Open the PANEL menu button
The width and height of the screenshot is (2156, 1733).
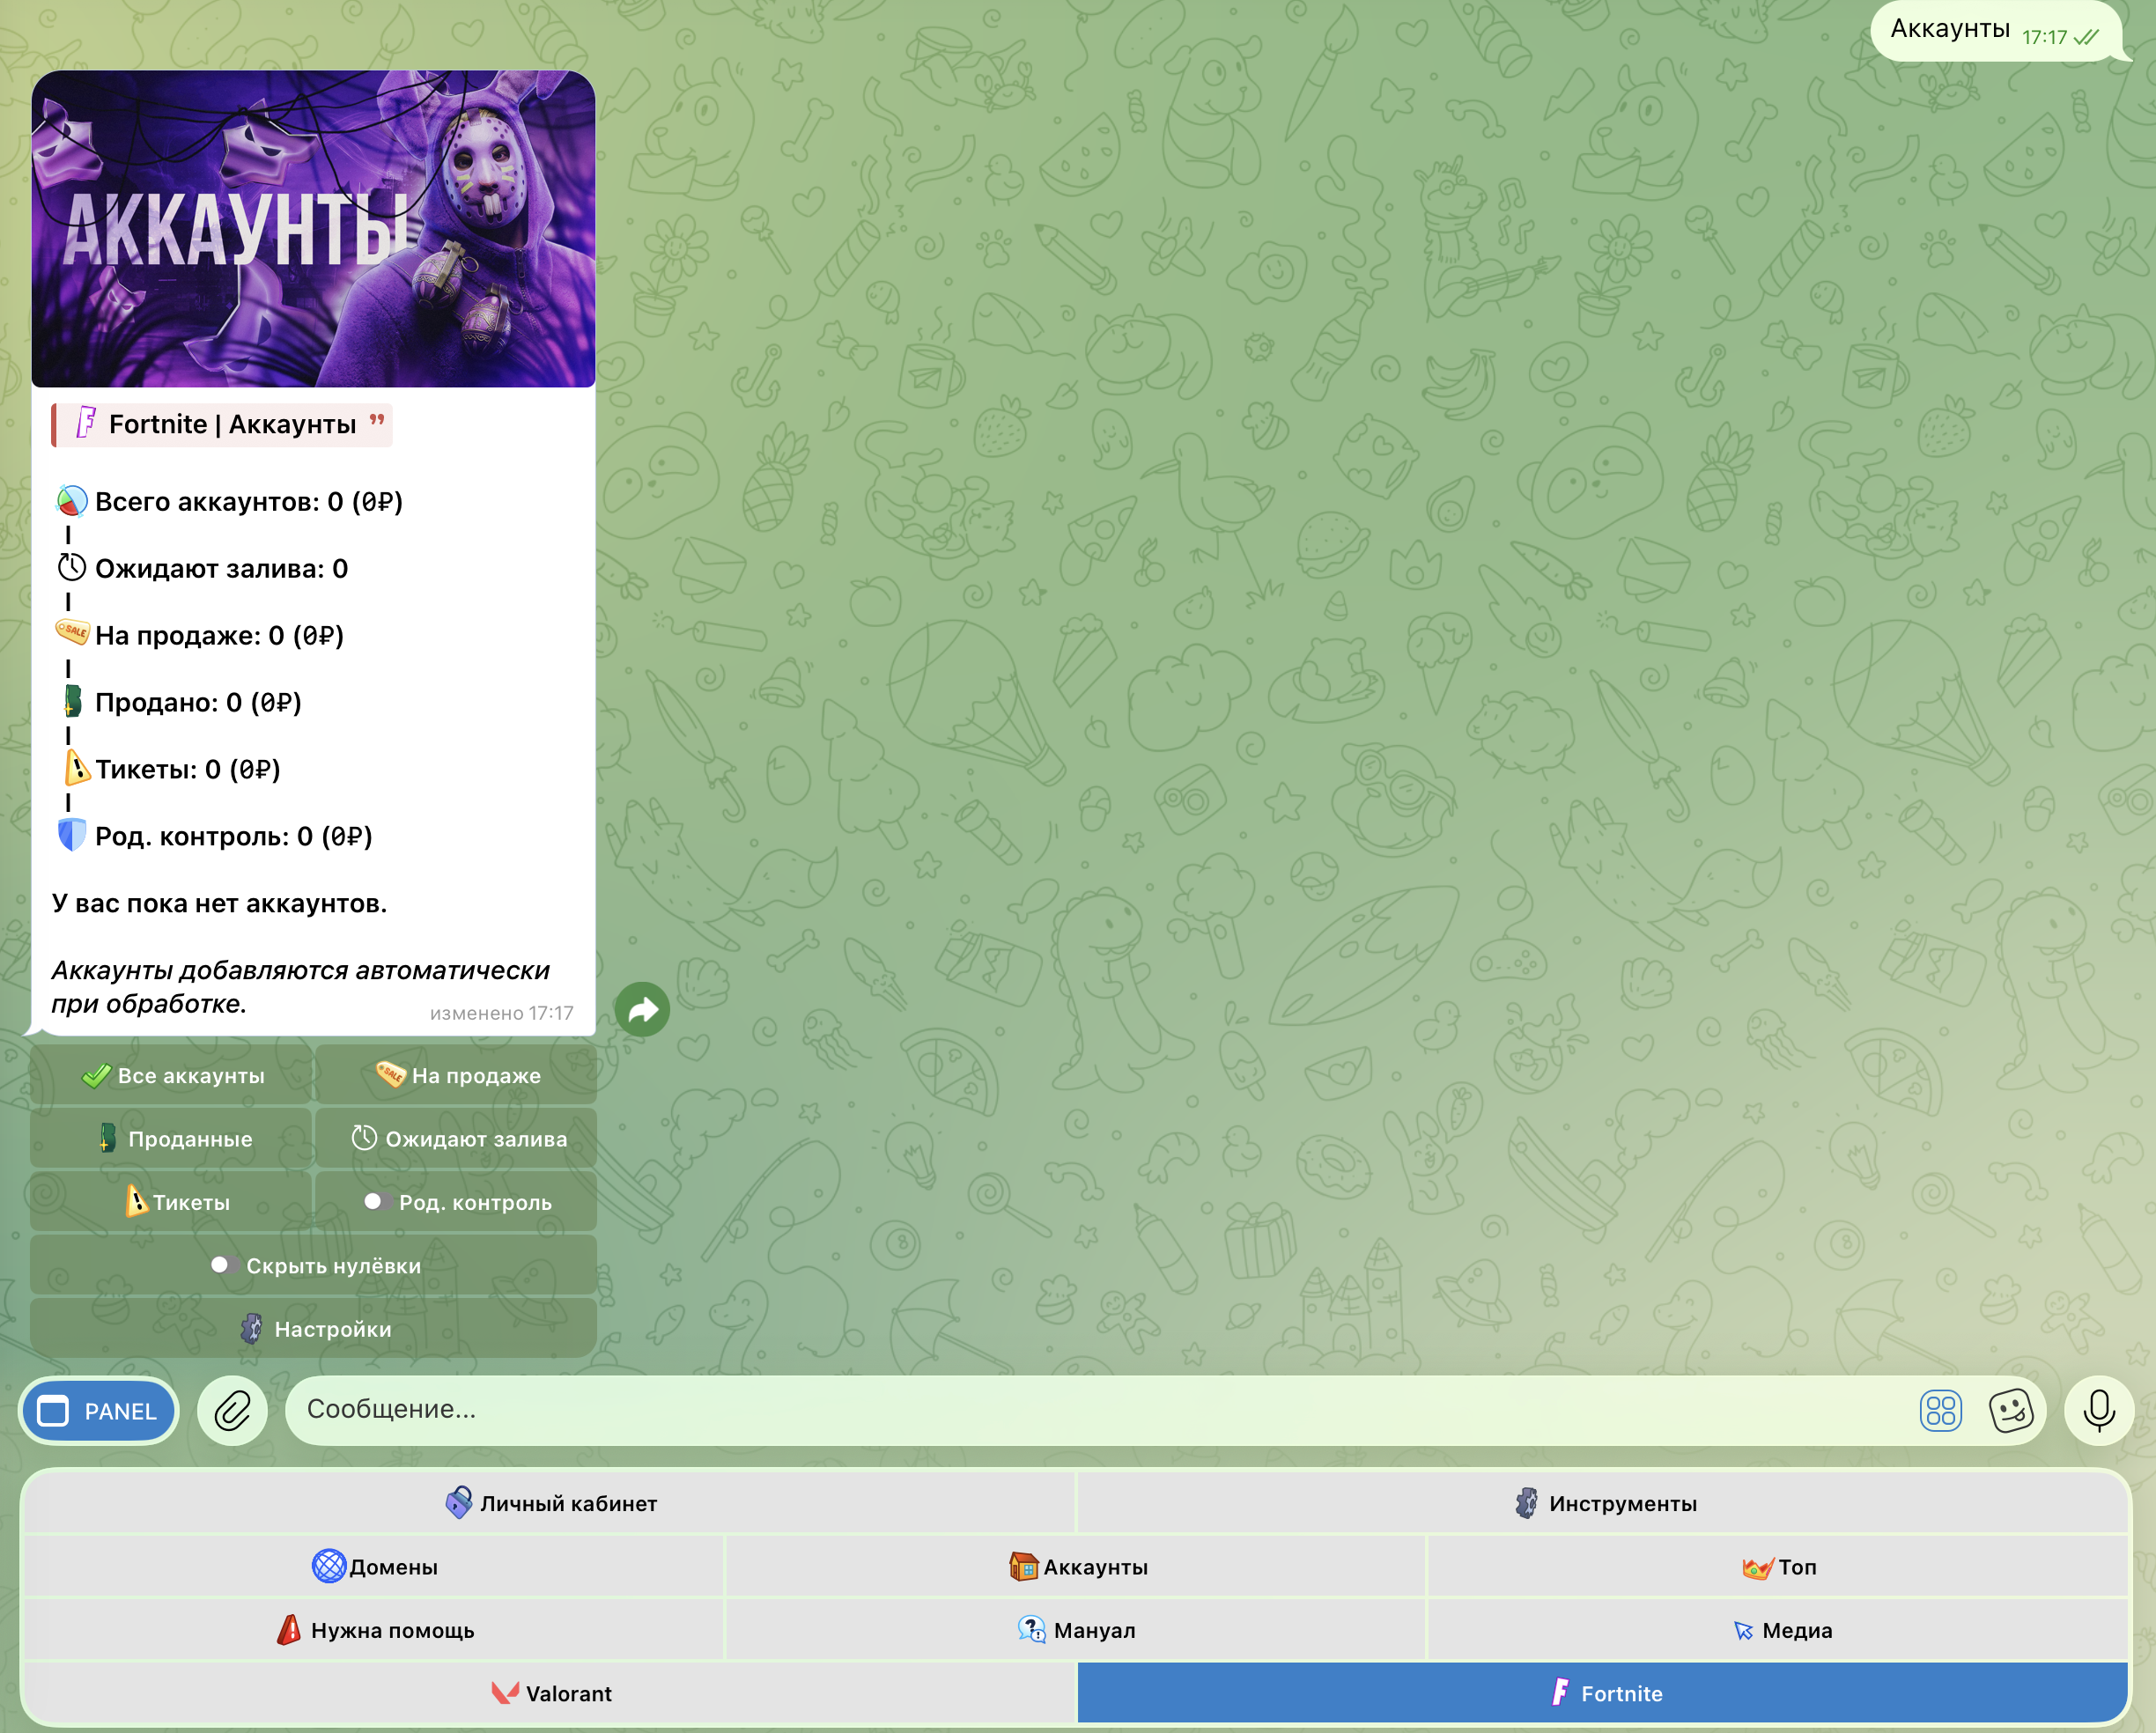99,1411
